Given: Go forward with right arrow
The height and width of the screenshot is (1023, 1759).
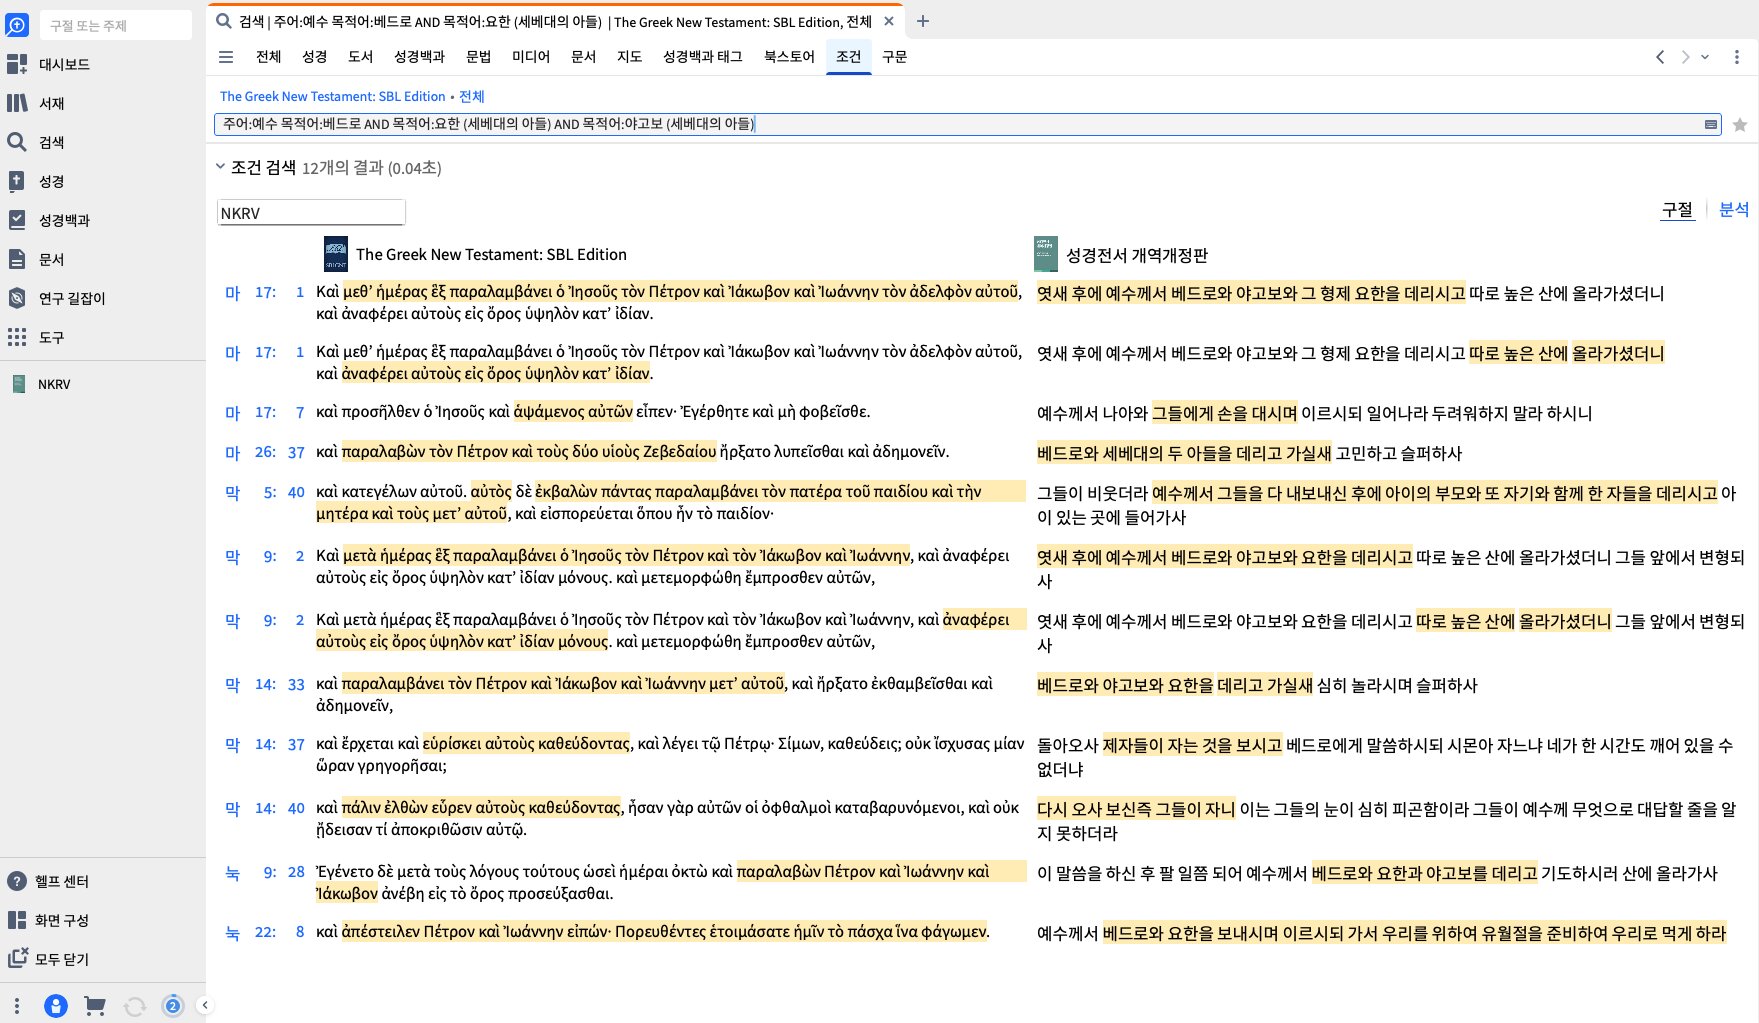Looking at the screenshot, I should coord(1685,57).
